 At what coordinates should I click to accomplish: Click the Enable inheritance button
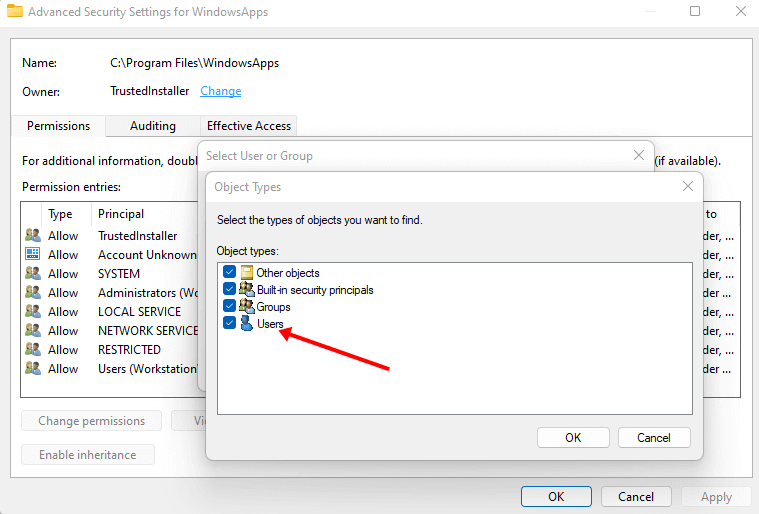[88, 454]
